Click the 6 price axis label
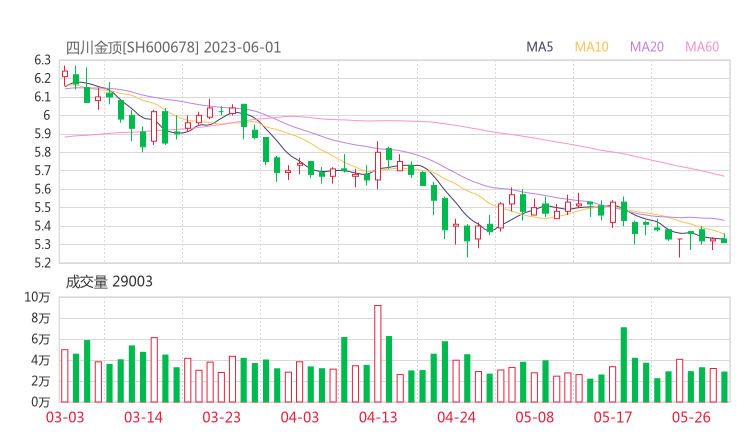This screenshot has height=440, width=740. [46, 115]
